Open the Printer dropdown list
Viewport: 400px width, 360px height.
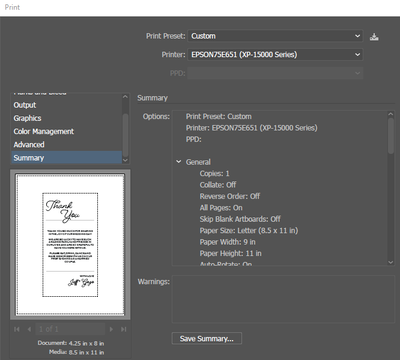(x=275, y=55)
